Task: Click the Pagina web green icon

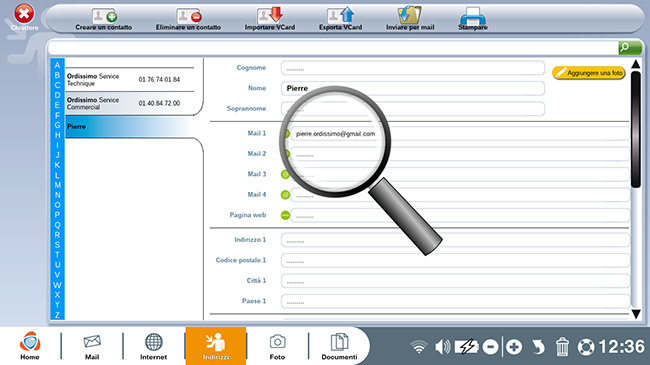Action: coord(285,215)
